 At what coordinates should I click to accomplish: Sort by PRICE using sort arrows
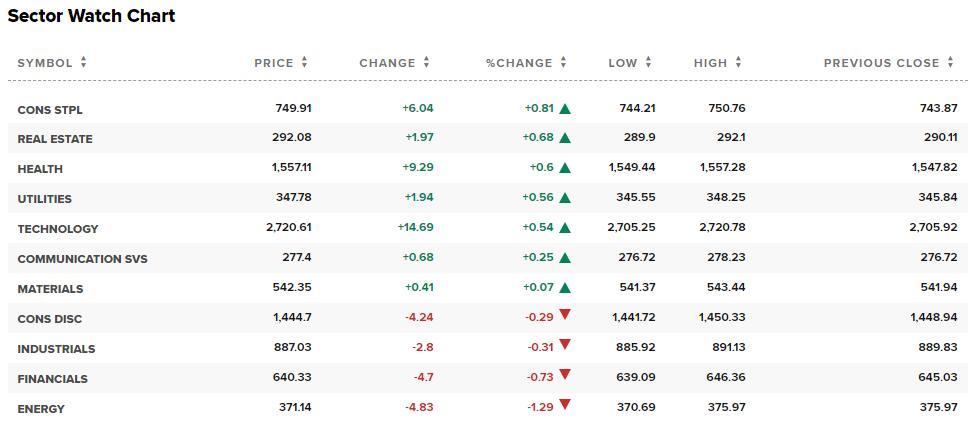pyautogui.click(x=304, y=62)
